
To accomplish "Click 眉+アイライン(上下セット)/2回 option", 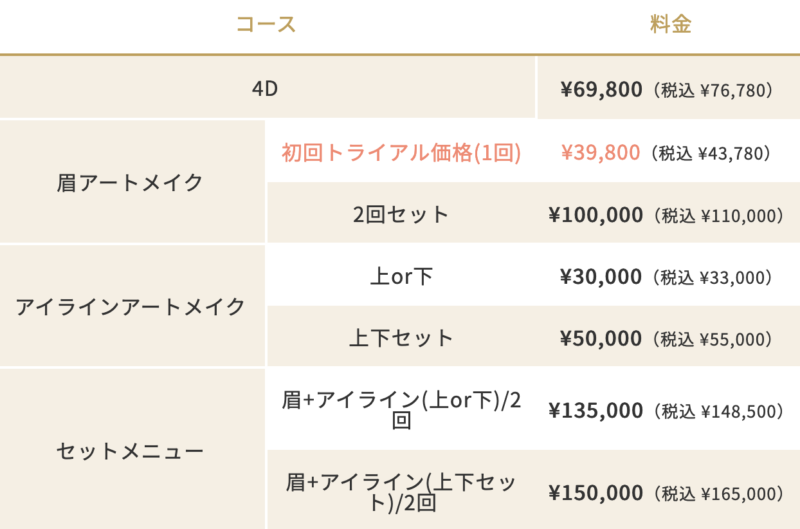I will 401,492.
